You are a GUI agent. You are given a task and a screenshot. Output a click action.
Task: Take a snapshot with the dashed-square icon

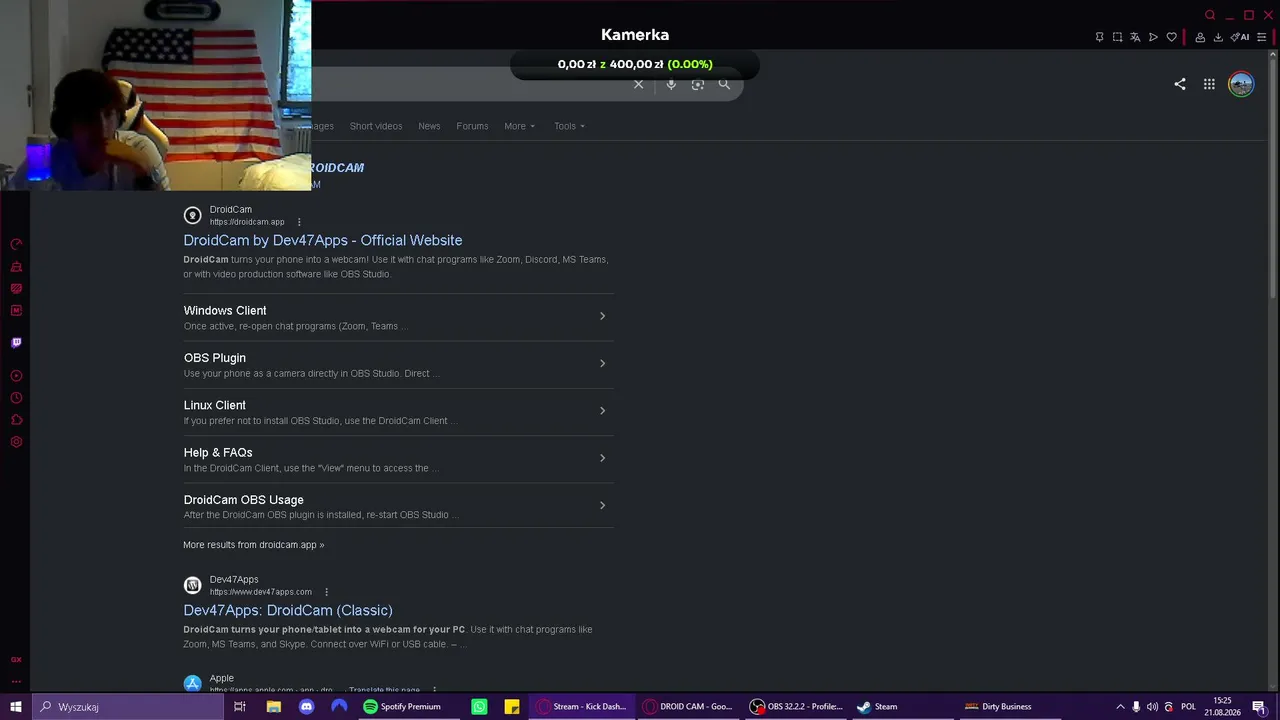click(1117, 37)
